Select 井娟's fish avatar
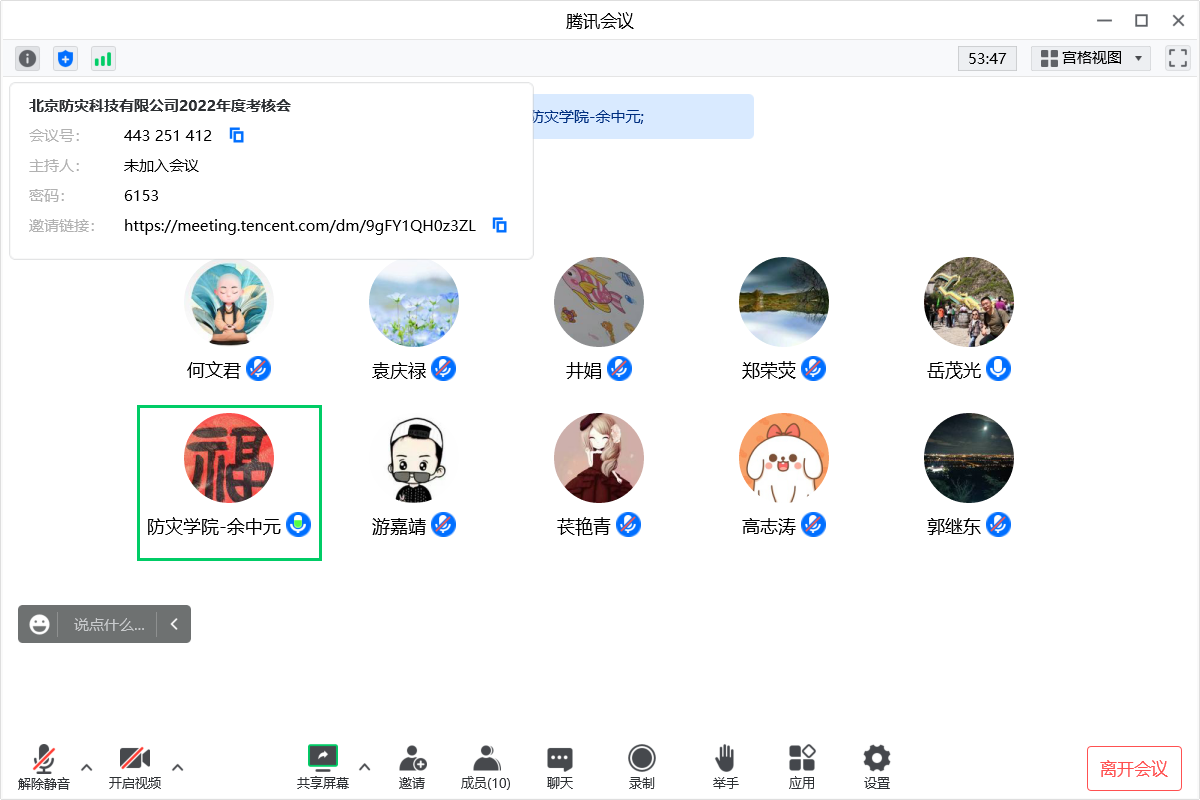Image resolution: width=1200 pixels, height=800 pixels. (599, 302)
